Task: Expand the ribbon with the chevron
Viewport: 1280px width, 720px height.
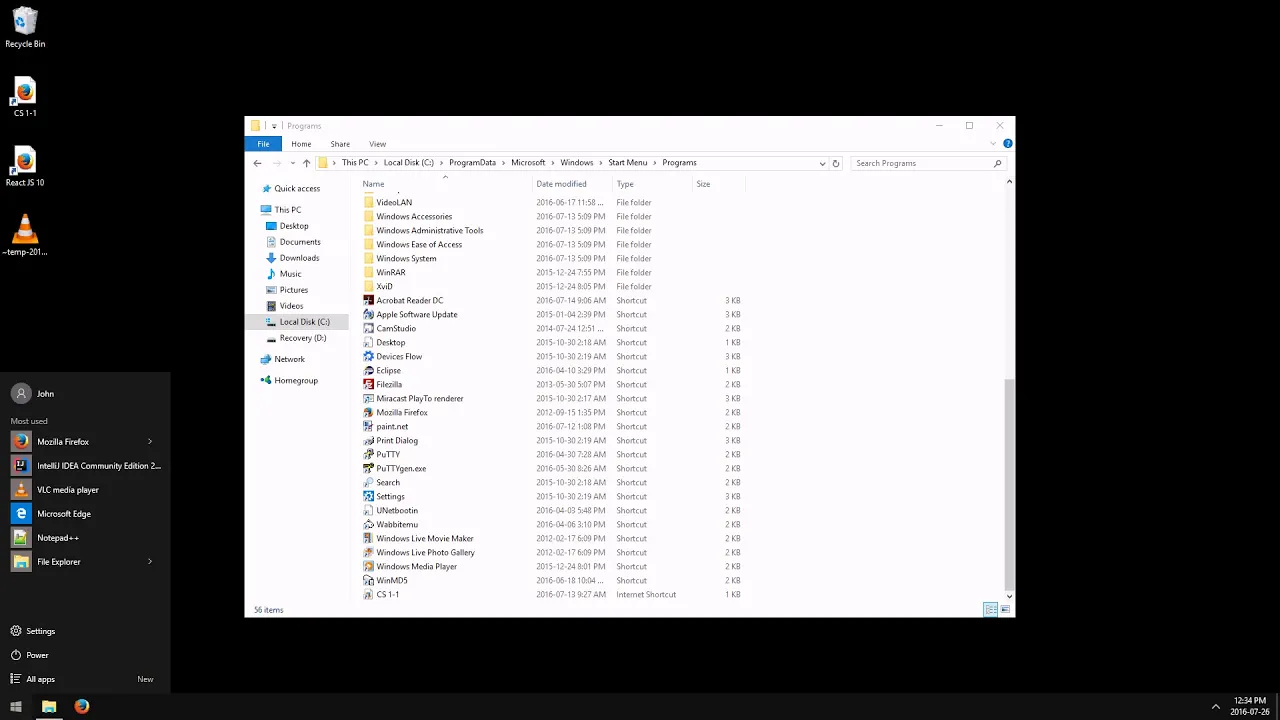Action: point(993,144)
